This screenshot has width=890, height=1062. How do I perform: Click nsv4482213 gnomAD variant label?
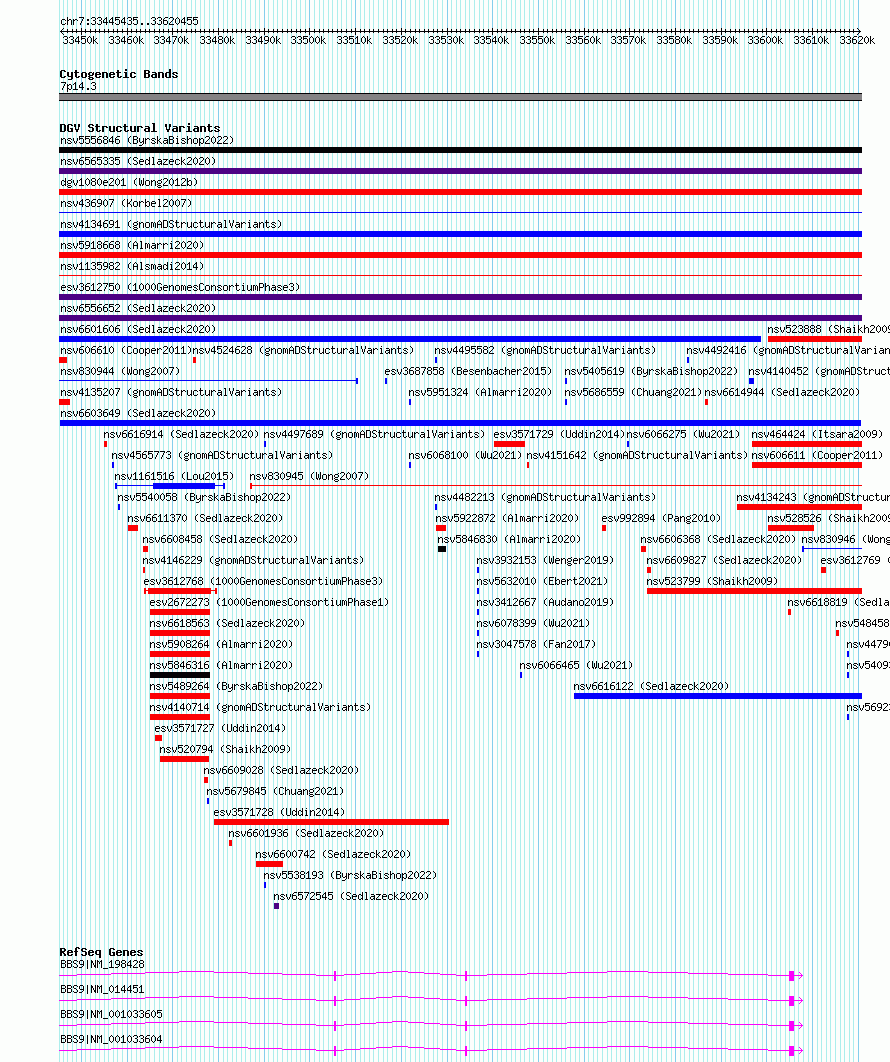pos(545,497)
